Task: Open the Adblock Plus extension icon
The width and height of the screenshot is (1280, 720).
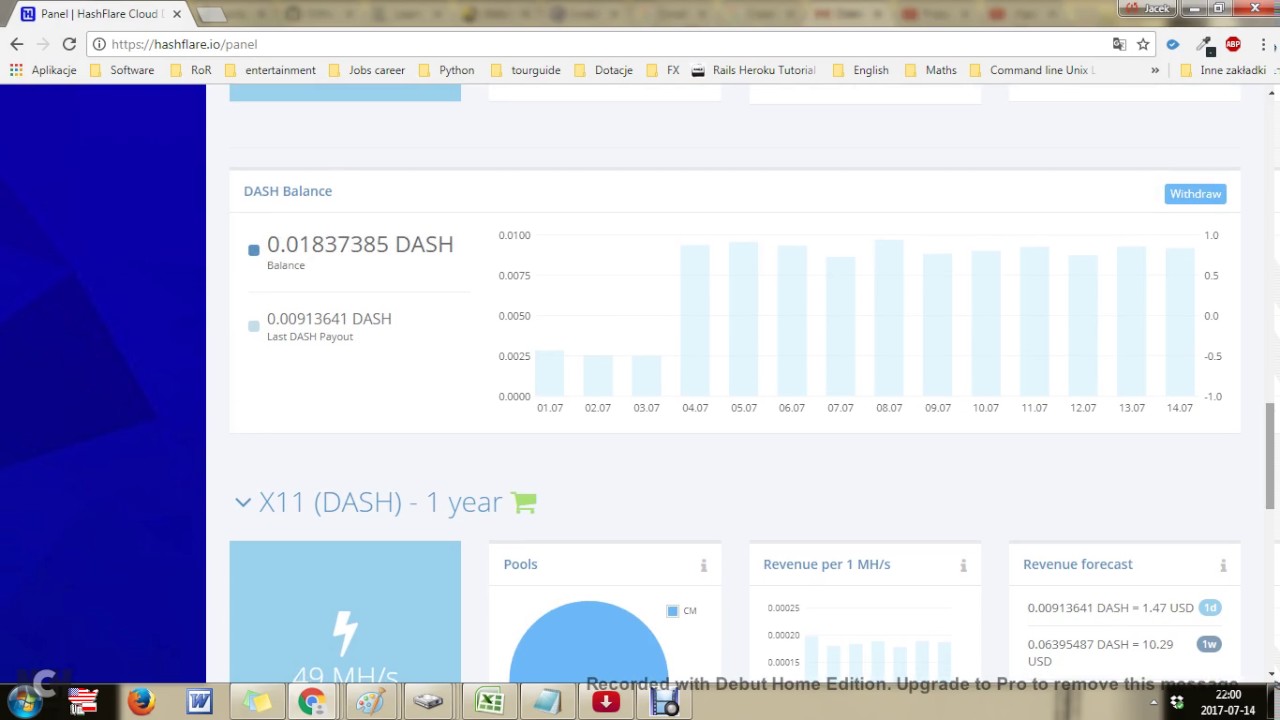Action: tap(1233, 44)
